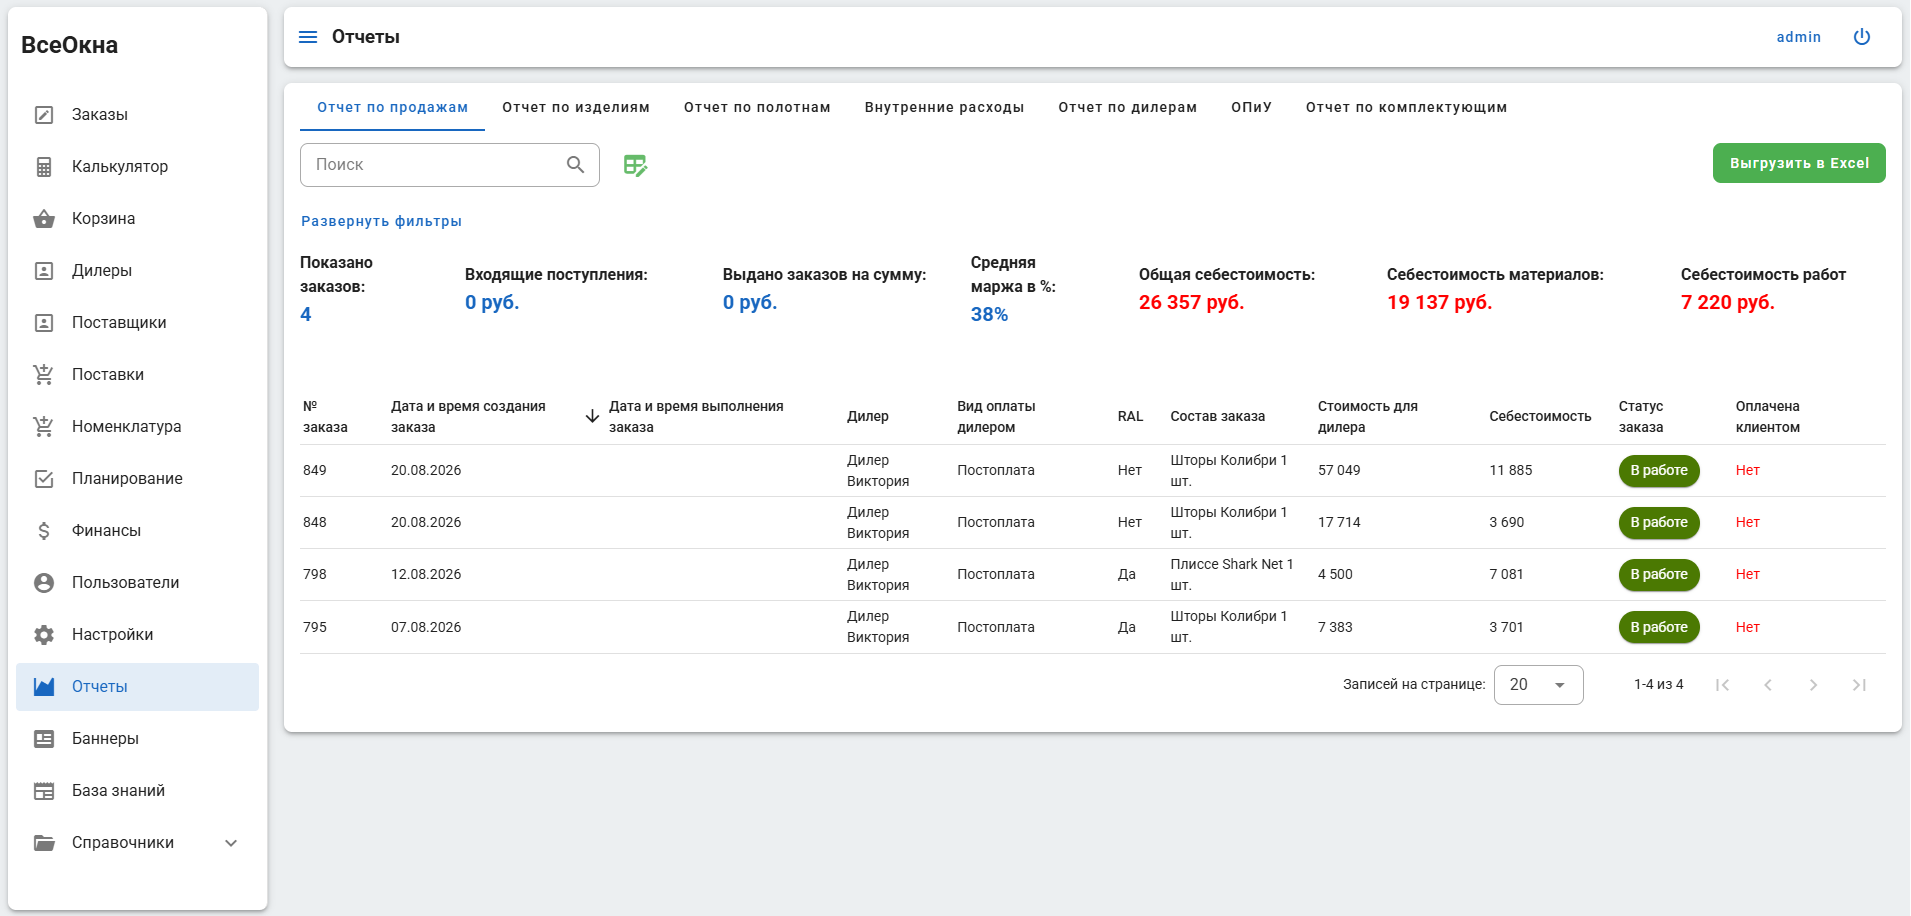Click the Плиссе Shark Net 1 шт. cell
The height and width of the screenshot is (916, 1911).
click(1232, 575)
